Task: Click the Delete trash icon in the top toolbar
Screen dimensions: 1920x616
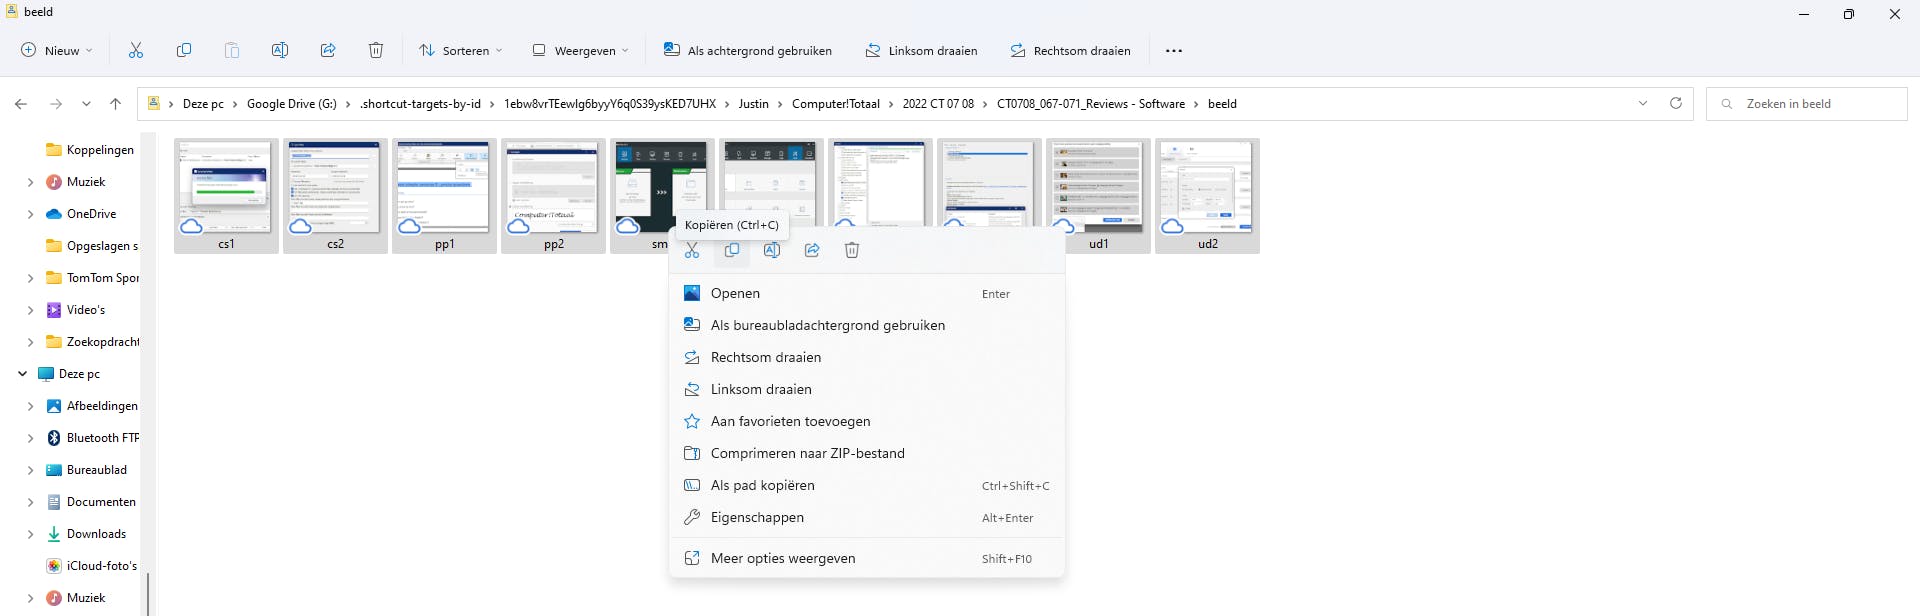Action: coord(376,50)
